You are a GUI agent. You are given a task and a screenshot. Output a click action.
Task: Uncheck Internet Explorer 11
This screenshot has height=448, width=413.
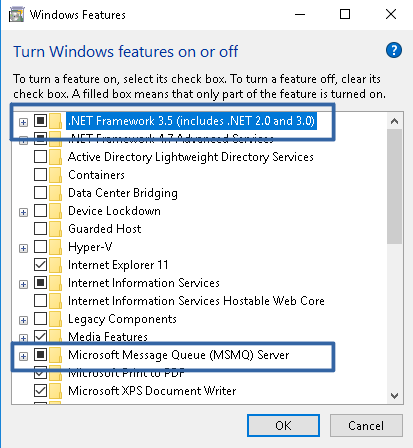tap(40, 264)
